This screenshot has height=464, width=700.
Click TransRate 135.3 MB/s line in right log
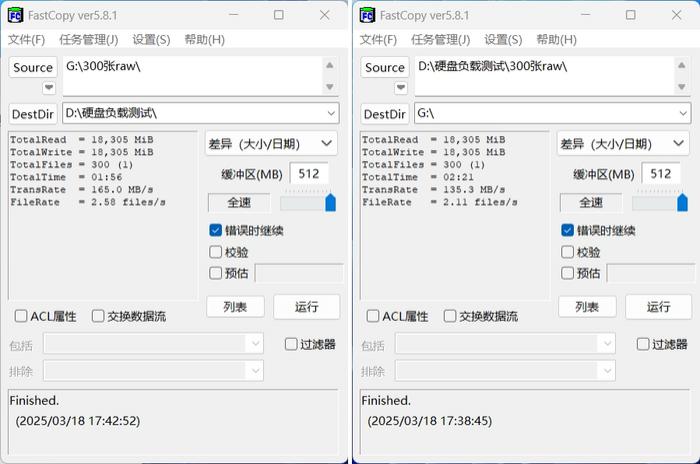click(433, 190)
